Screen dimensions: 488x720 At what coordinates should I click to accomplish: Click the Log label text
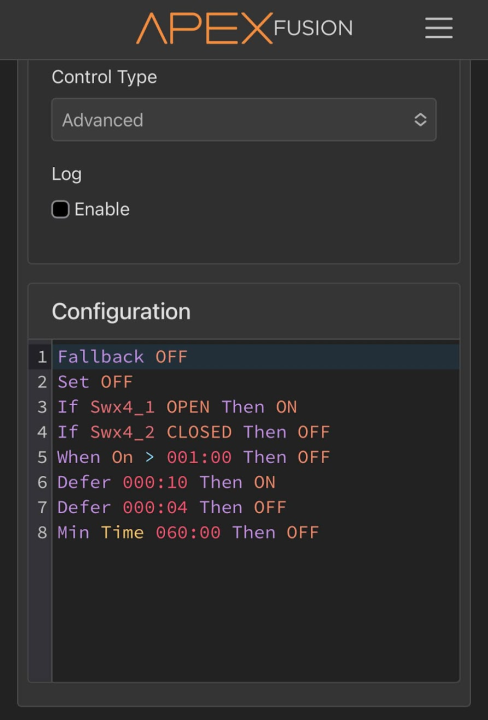[67, 174]
